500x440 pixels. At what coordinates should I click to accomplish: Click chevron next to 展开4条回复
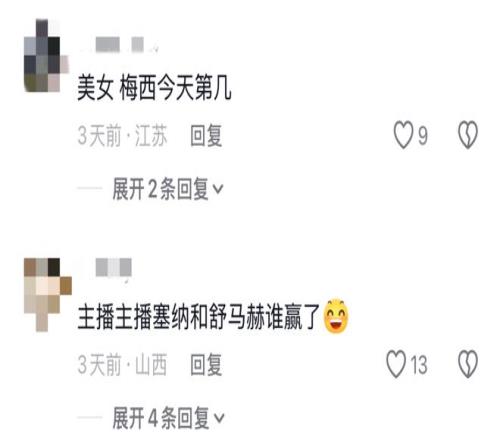[x=219, y=418]
